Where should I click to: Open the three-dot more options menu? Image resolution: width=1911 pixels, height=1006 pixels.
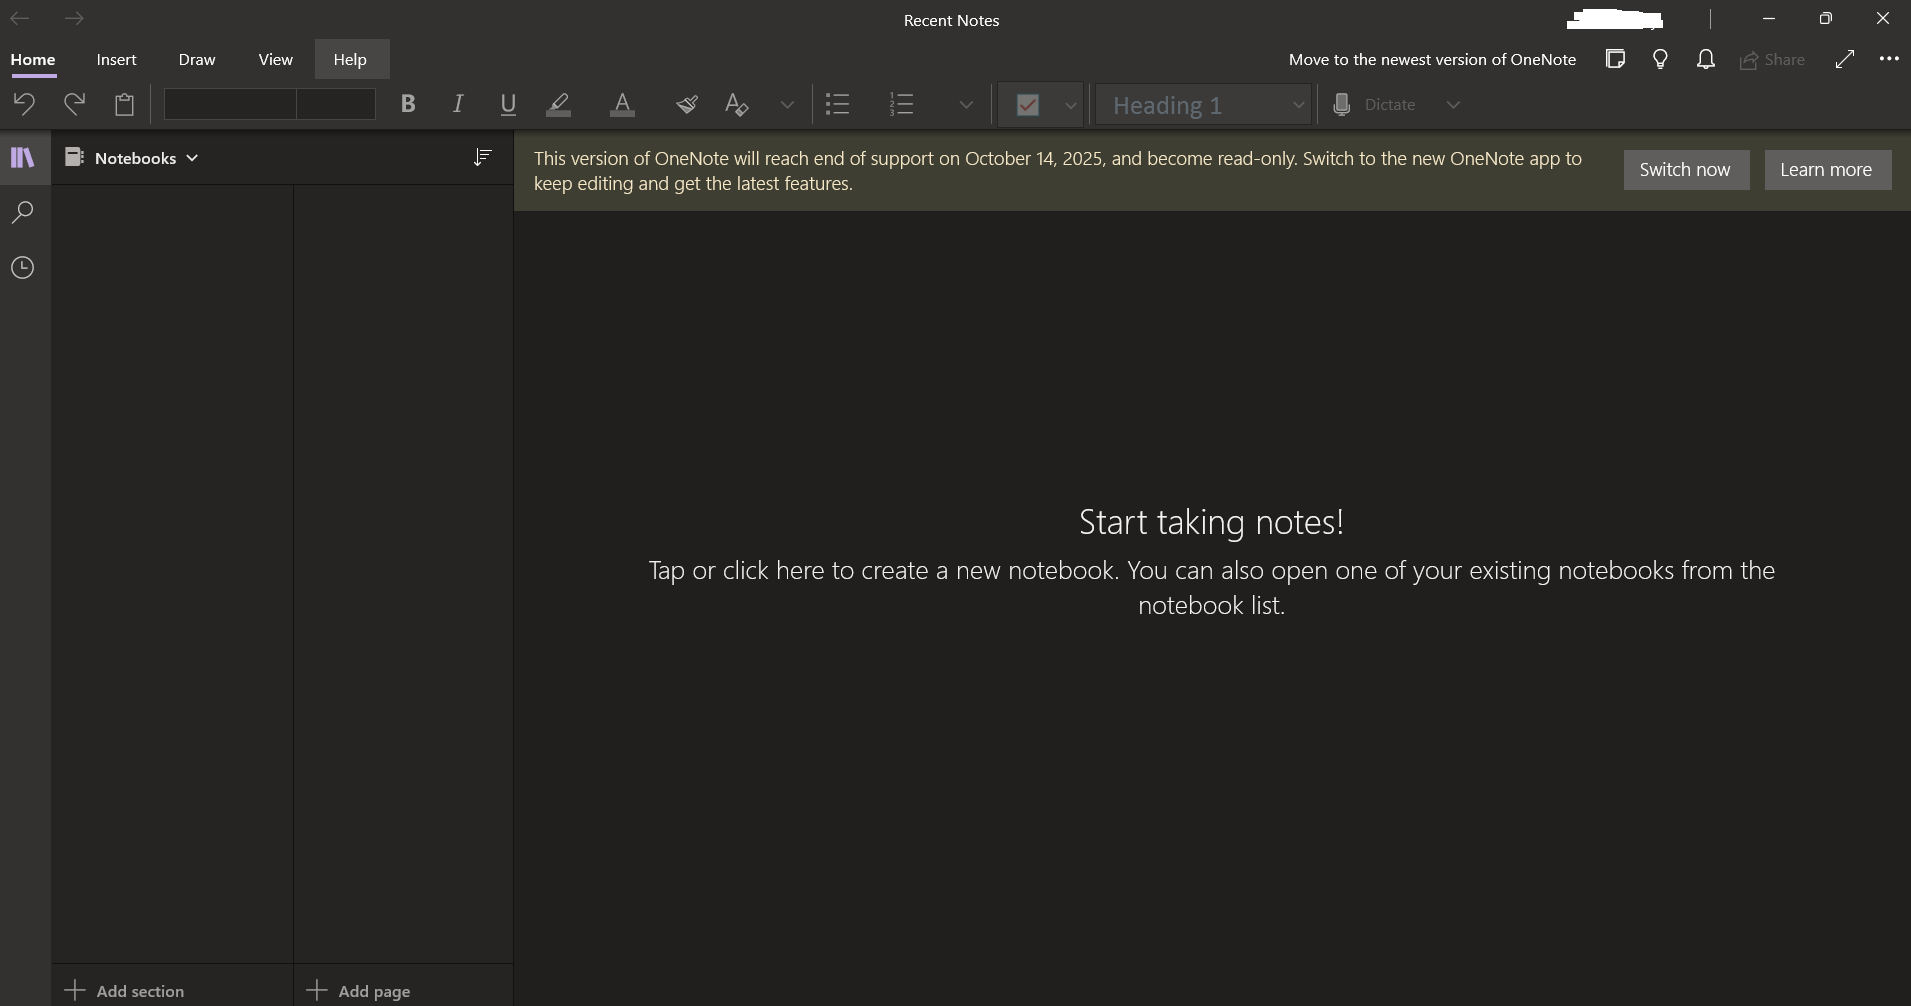pyautogui.click(x=1889, y=59)
